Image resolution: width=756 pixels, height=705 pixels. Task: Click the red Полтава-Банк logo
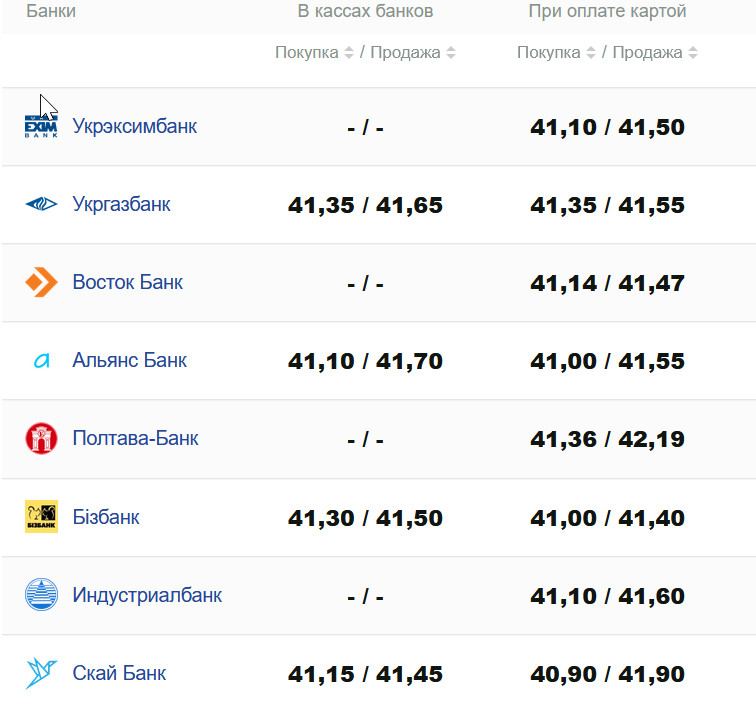(41, 438)
